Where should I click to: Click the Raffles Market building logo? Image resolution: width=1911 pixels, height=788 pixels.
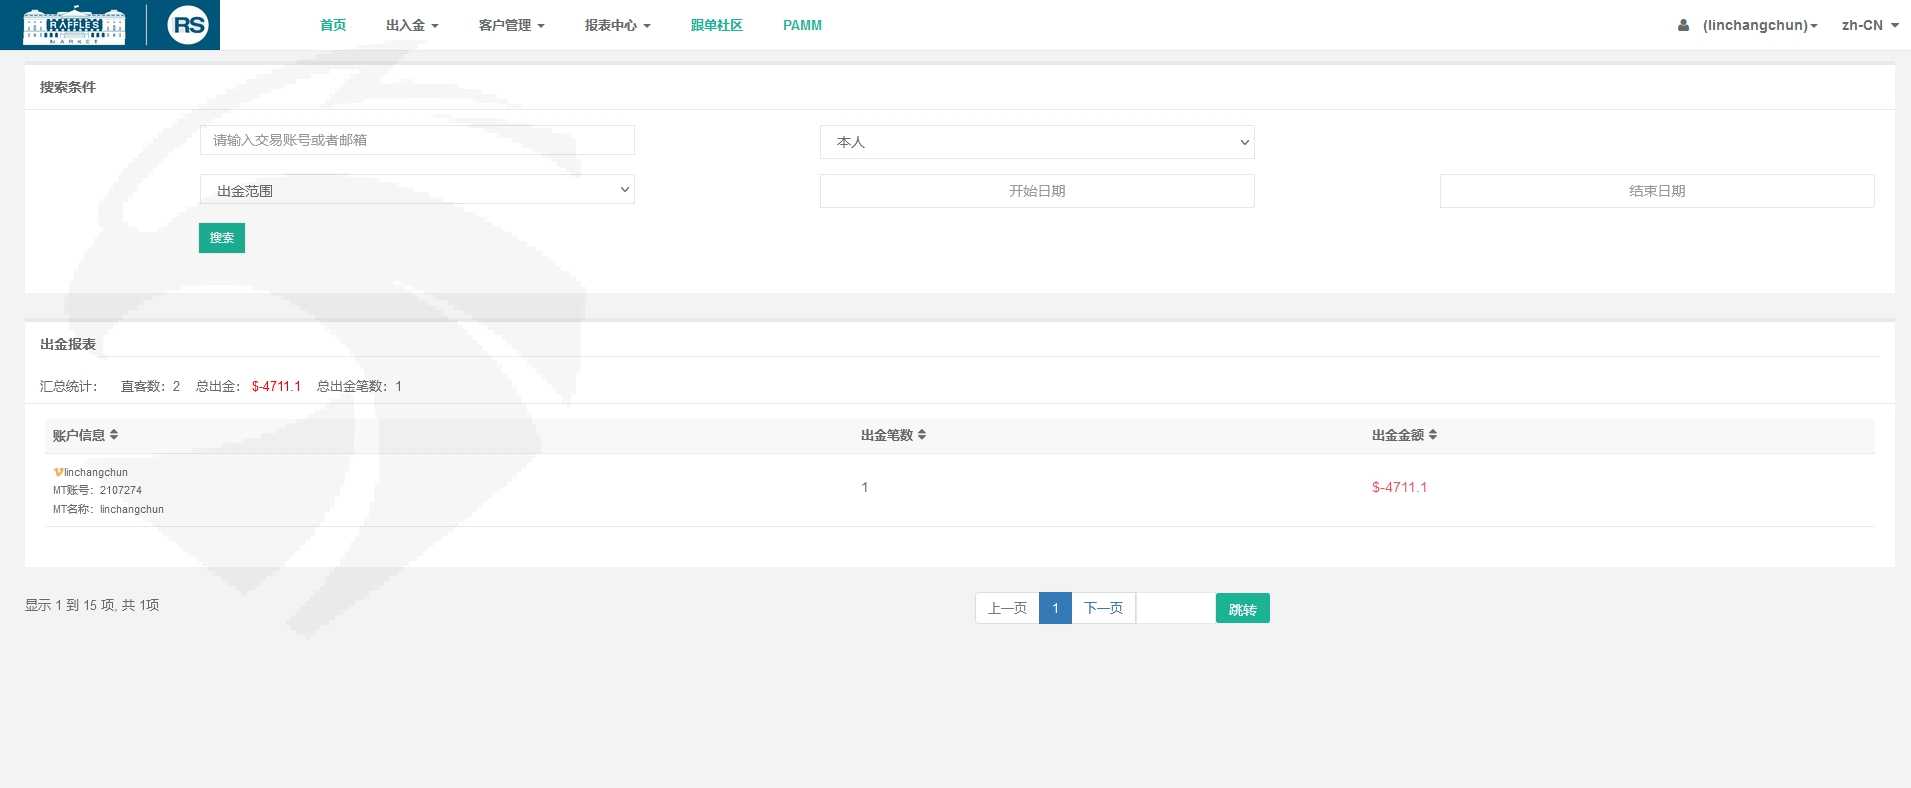pyautogui.click(x=74, y=26)
